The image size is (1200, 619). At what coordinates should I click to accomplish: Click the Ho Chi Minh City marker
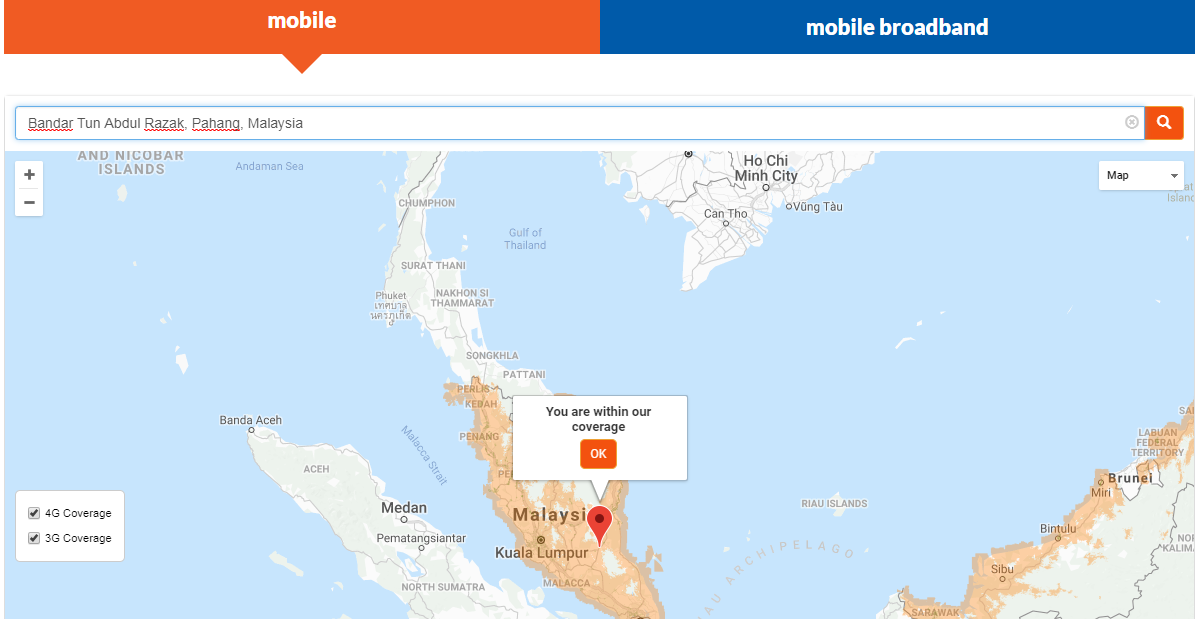(766, 187)
